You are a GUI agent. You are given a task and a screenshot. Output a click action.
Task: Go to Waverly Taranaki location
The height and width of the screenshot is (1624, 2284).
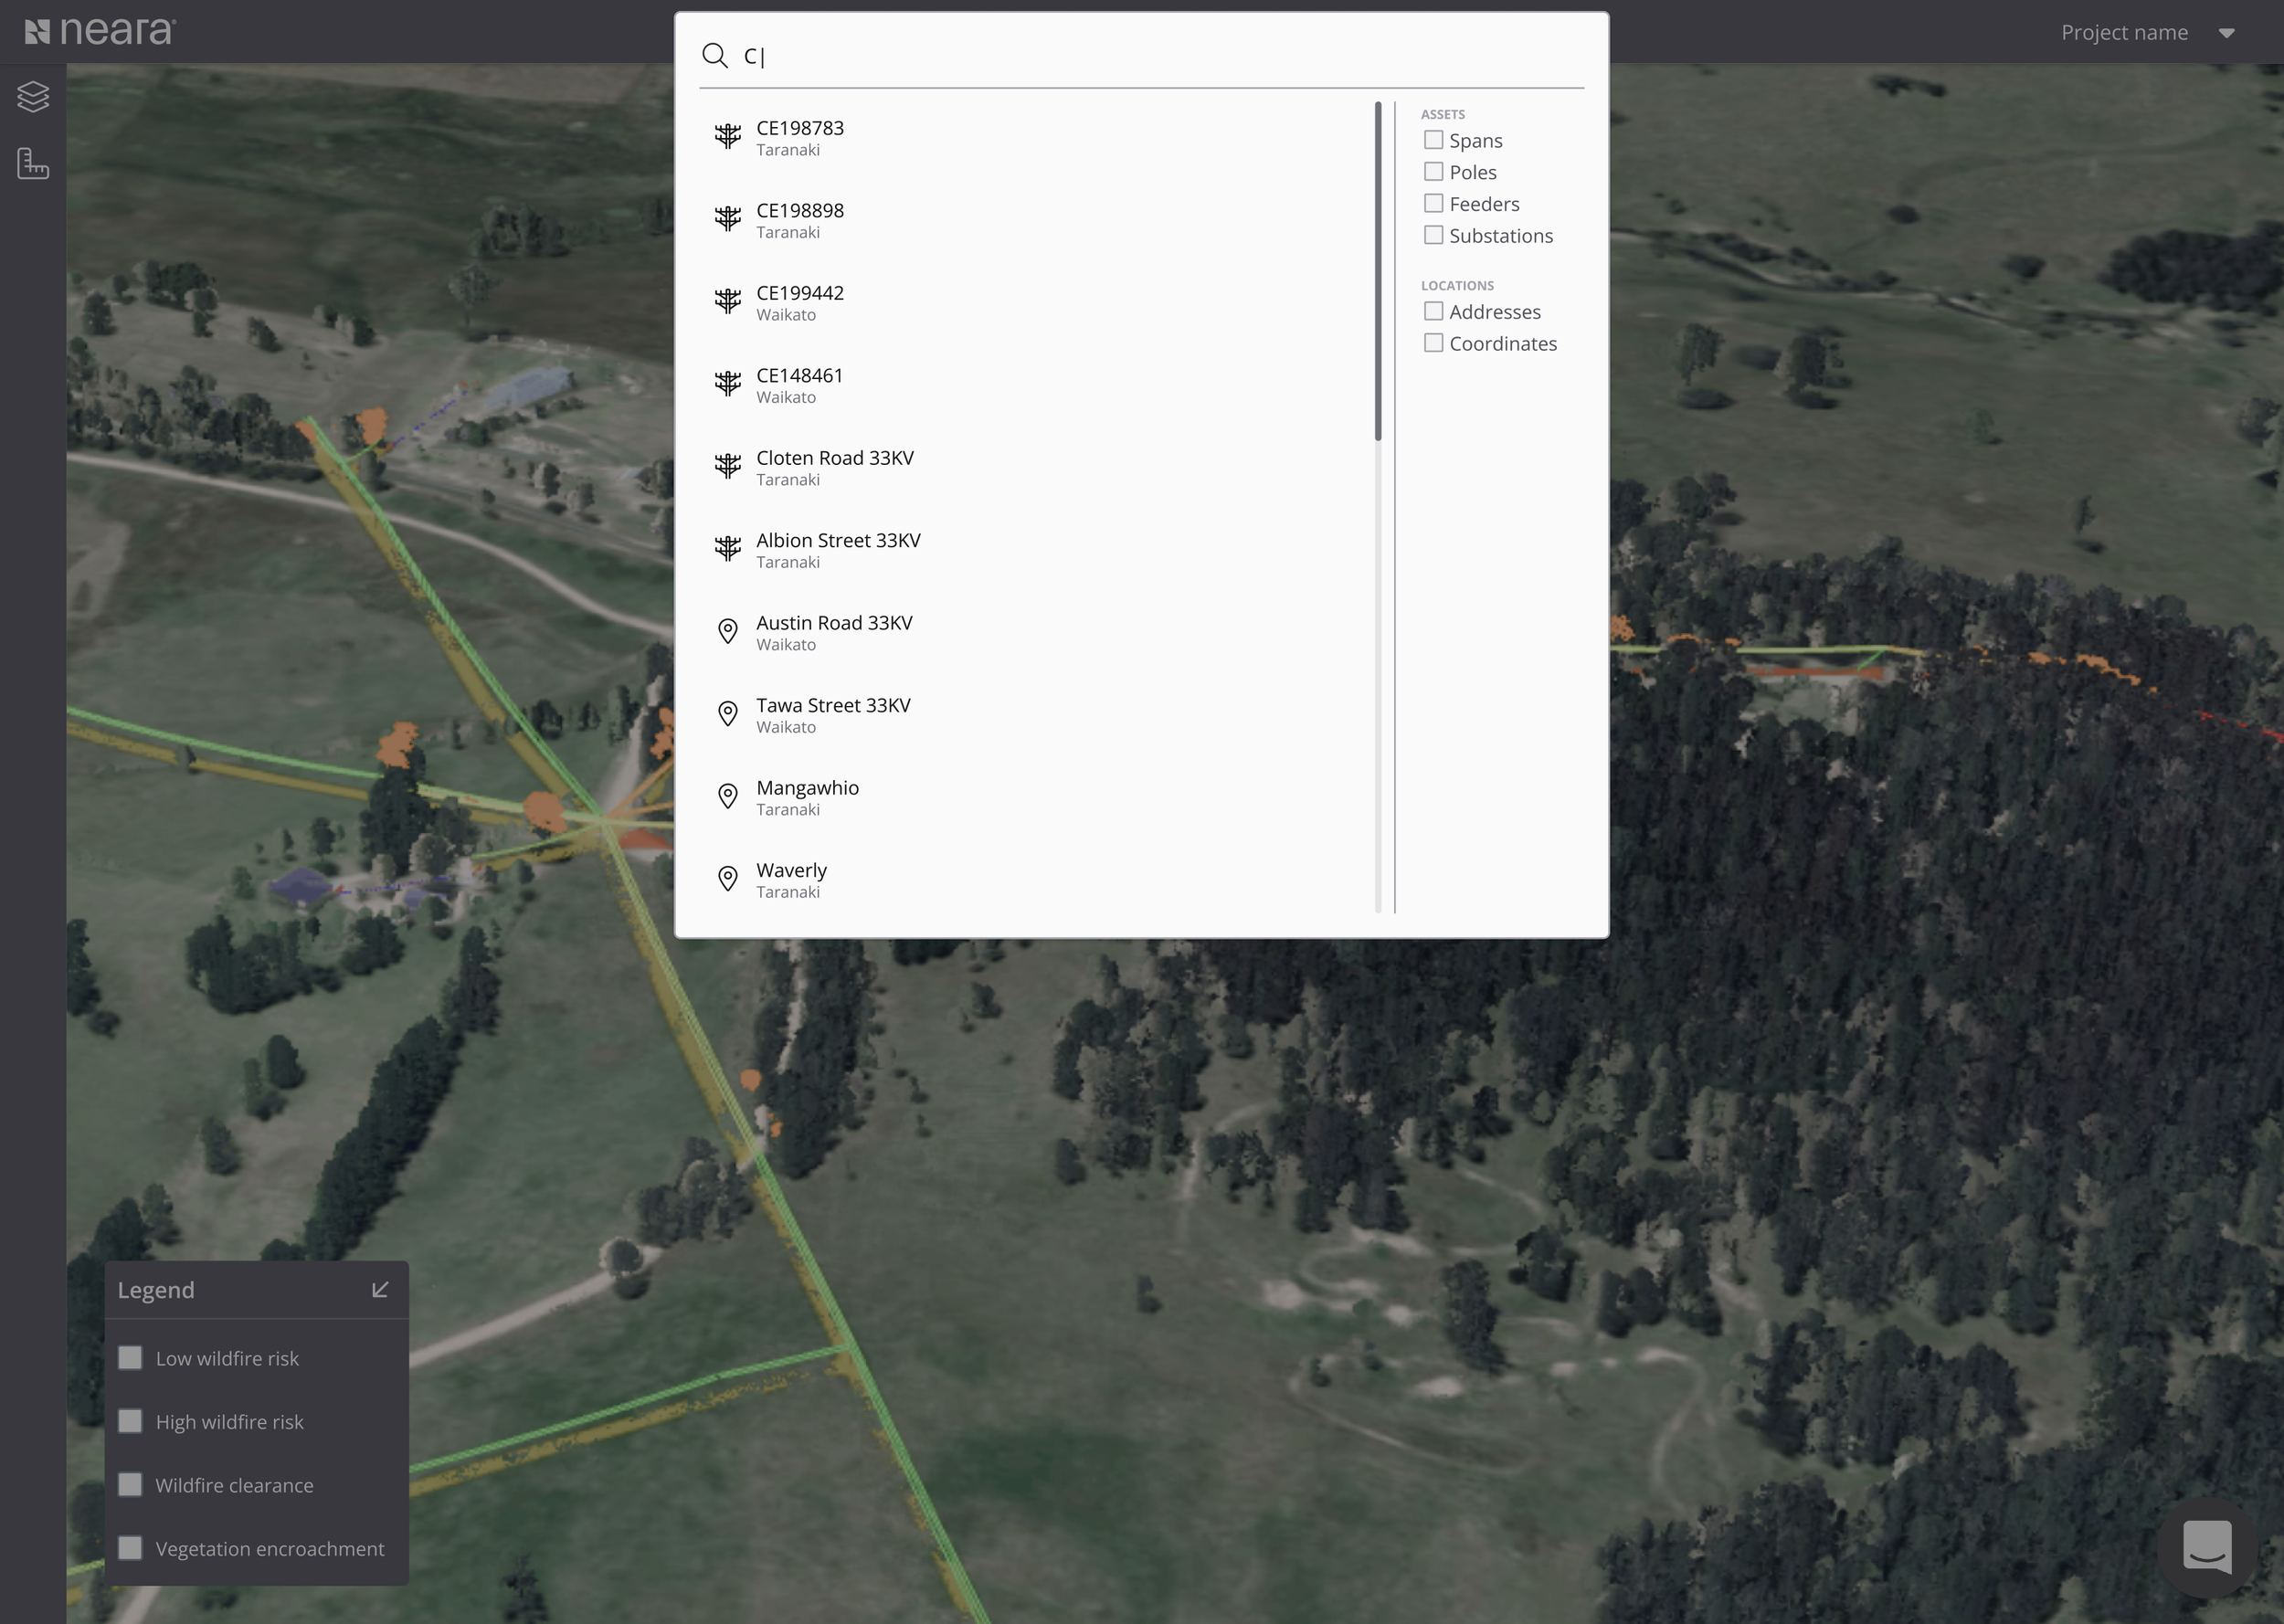coord(791,879)
